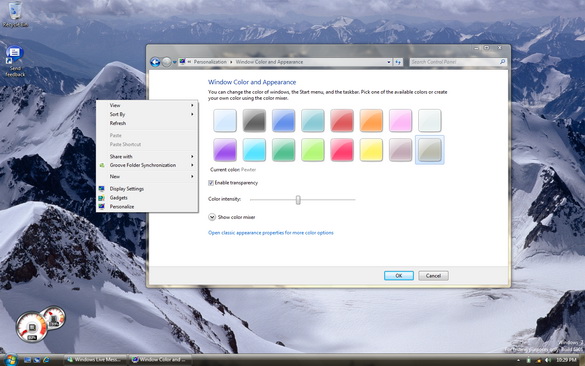Click the address bar refresh button
The height and width of the screenshot is (366, 585).
(x=398, y=62)
